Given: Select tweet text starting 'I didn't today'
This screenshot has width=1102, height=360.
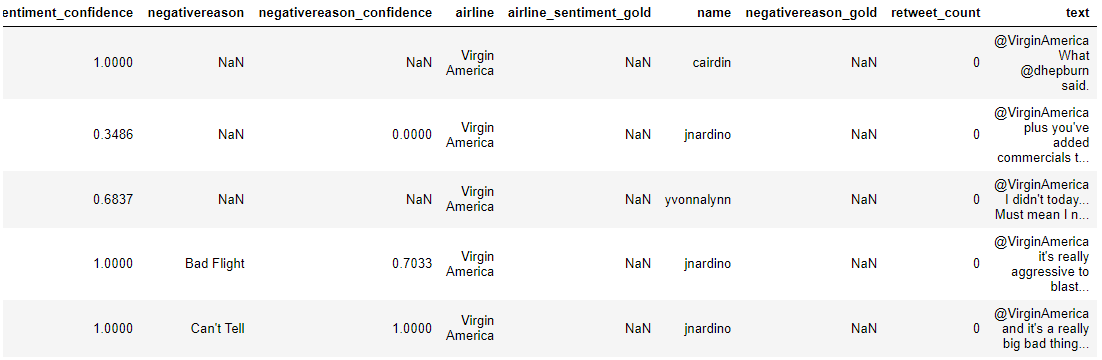Looking at the screenshot, I should point(1042,200).
